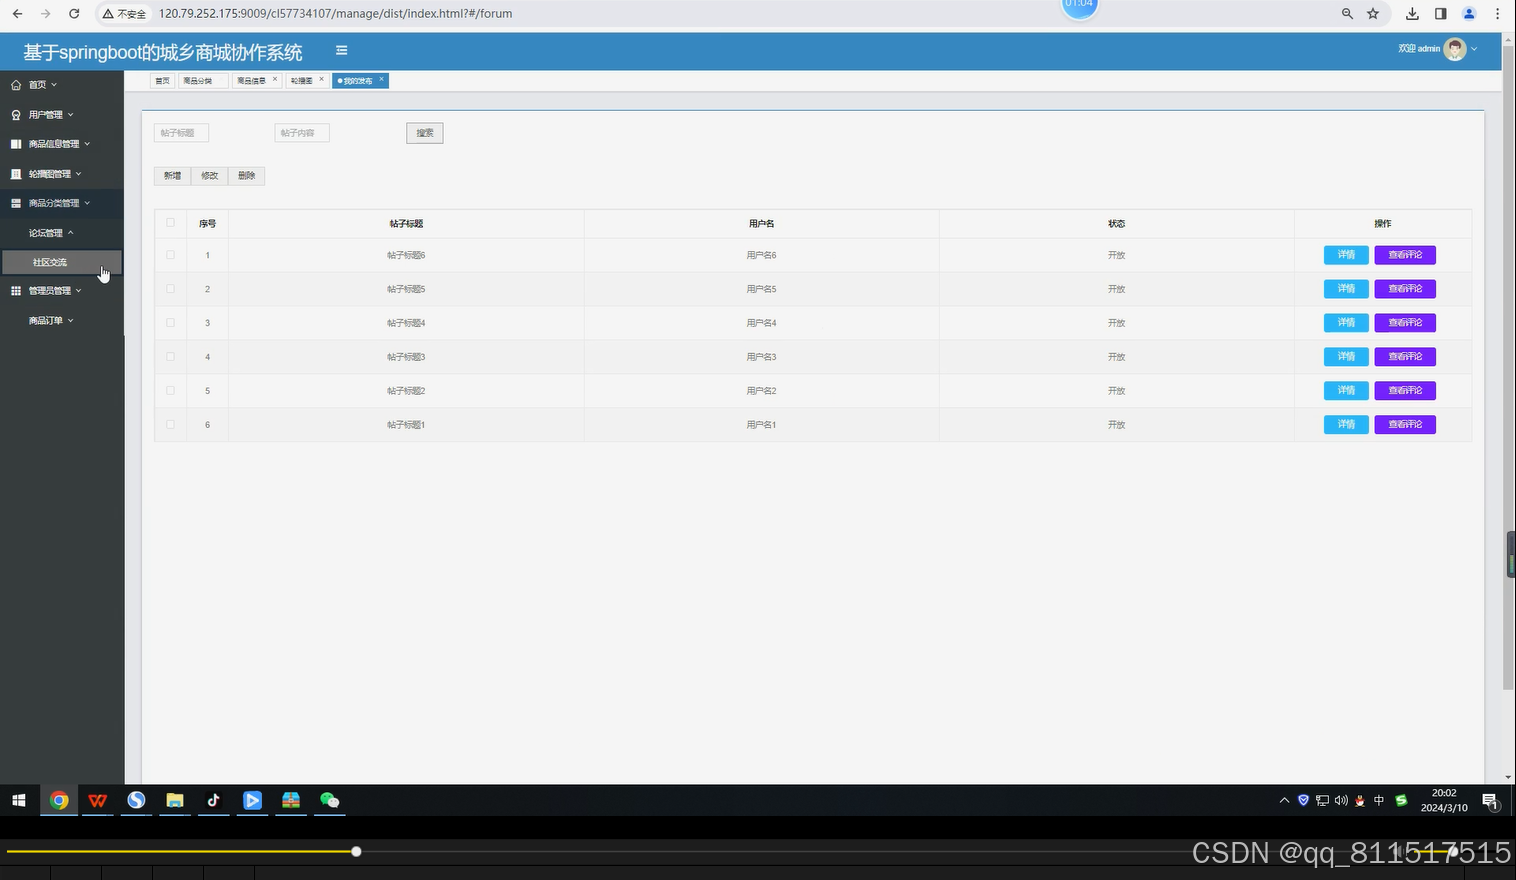Check the box for row 帖子标题2
Viewport: 1516px width, 880px height.
[x=170, y=391]
